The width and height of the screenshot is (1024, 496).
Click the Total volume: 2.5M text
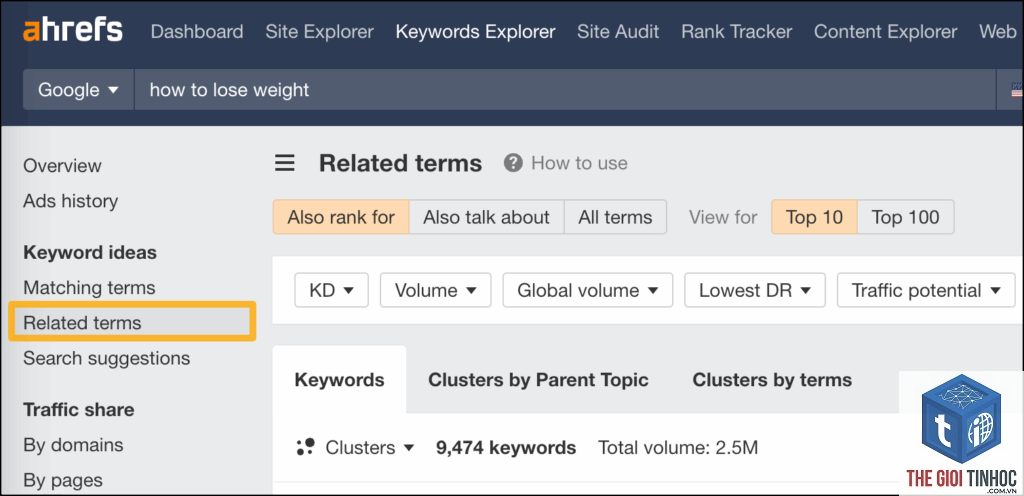pyautogui.click(x=678, y=448)
